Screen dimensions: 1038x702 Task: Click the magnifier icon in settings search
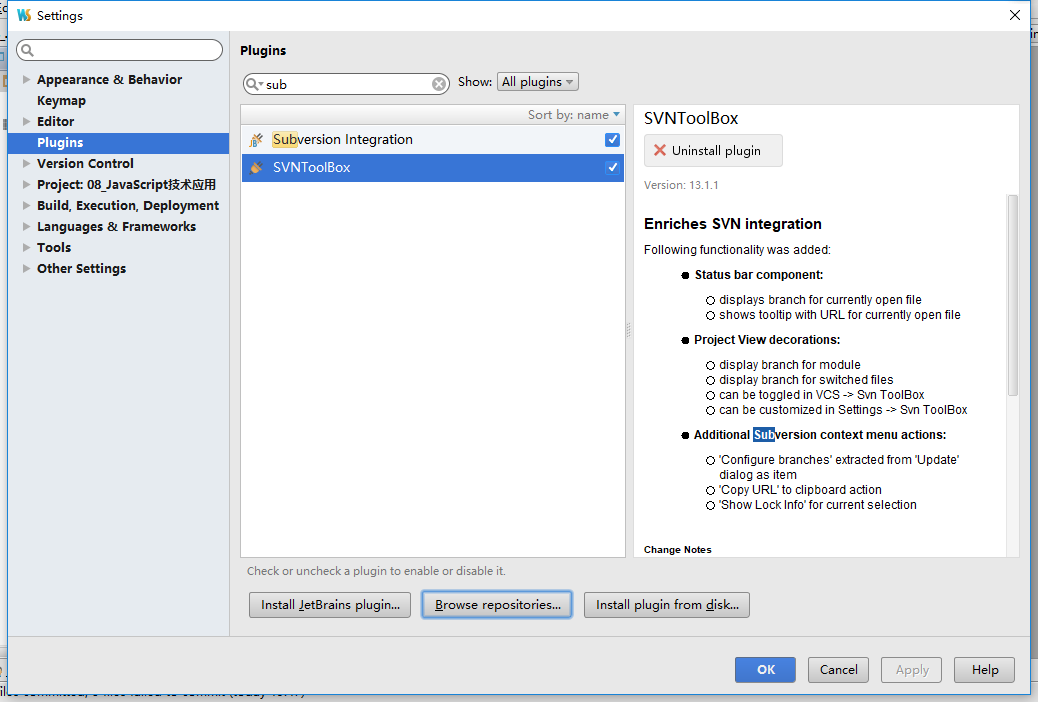(29, 49)
